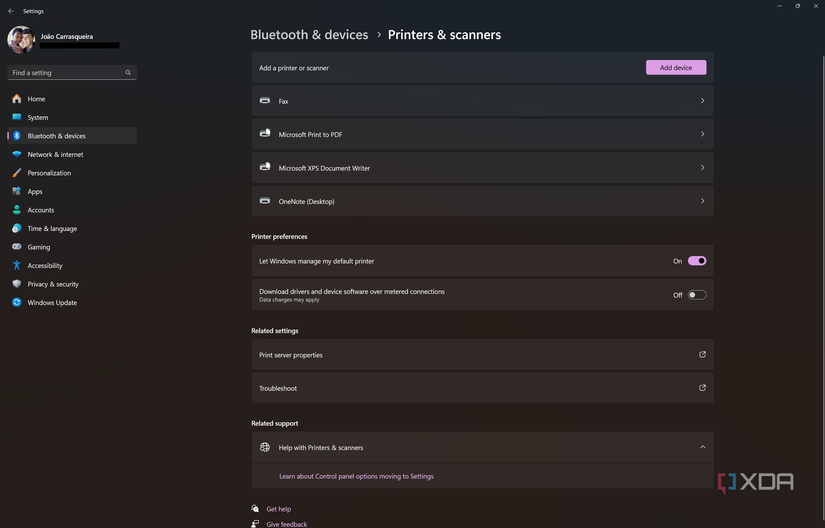
Task: Select Personalization menu label
Action: tap(49, 173)
